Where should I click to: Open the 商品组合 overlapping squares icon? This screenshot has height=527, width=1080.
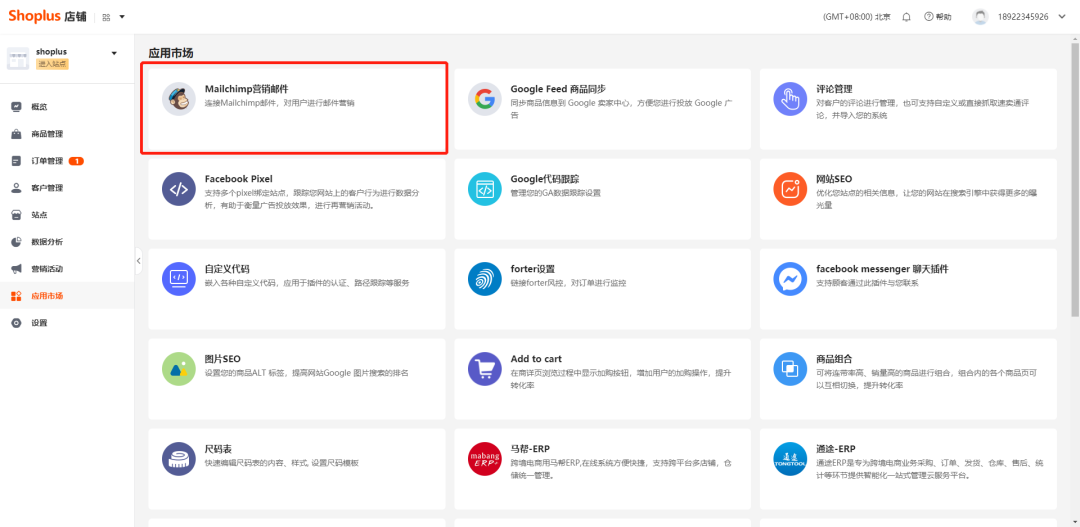[790, 369]
